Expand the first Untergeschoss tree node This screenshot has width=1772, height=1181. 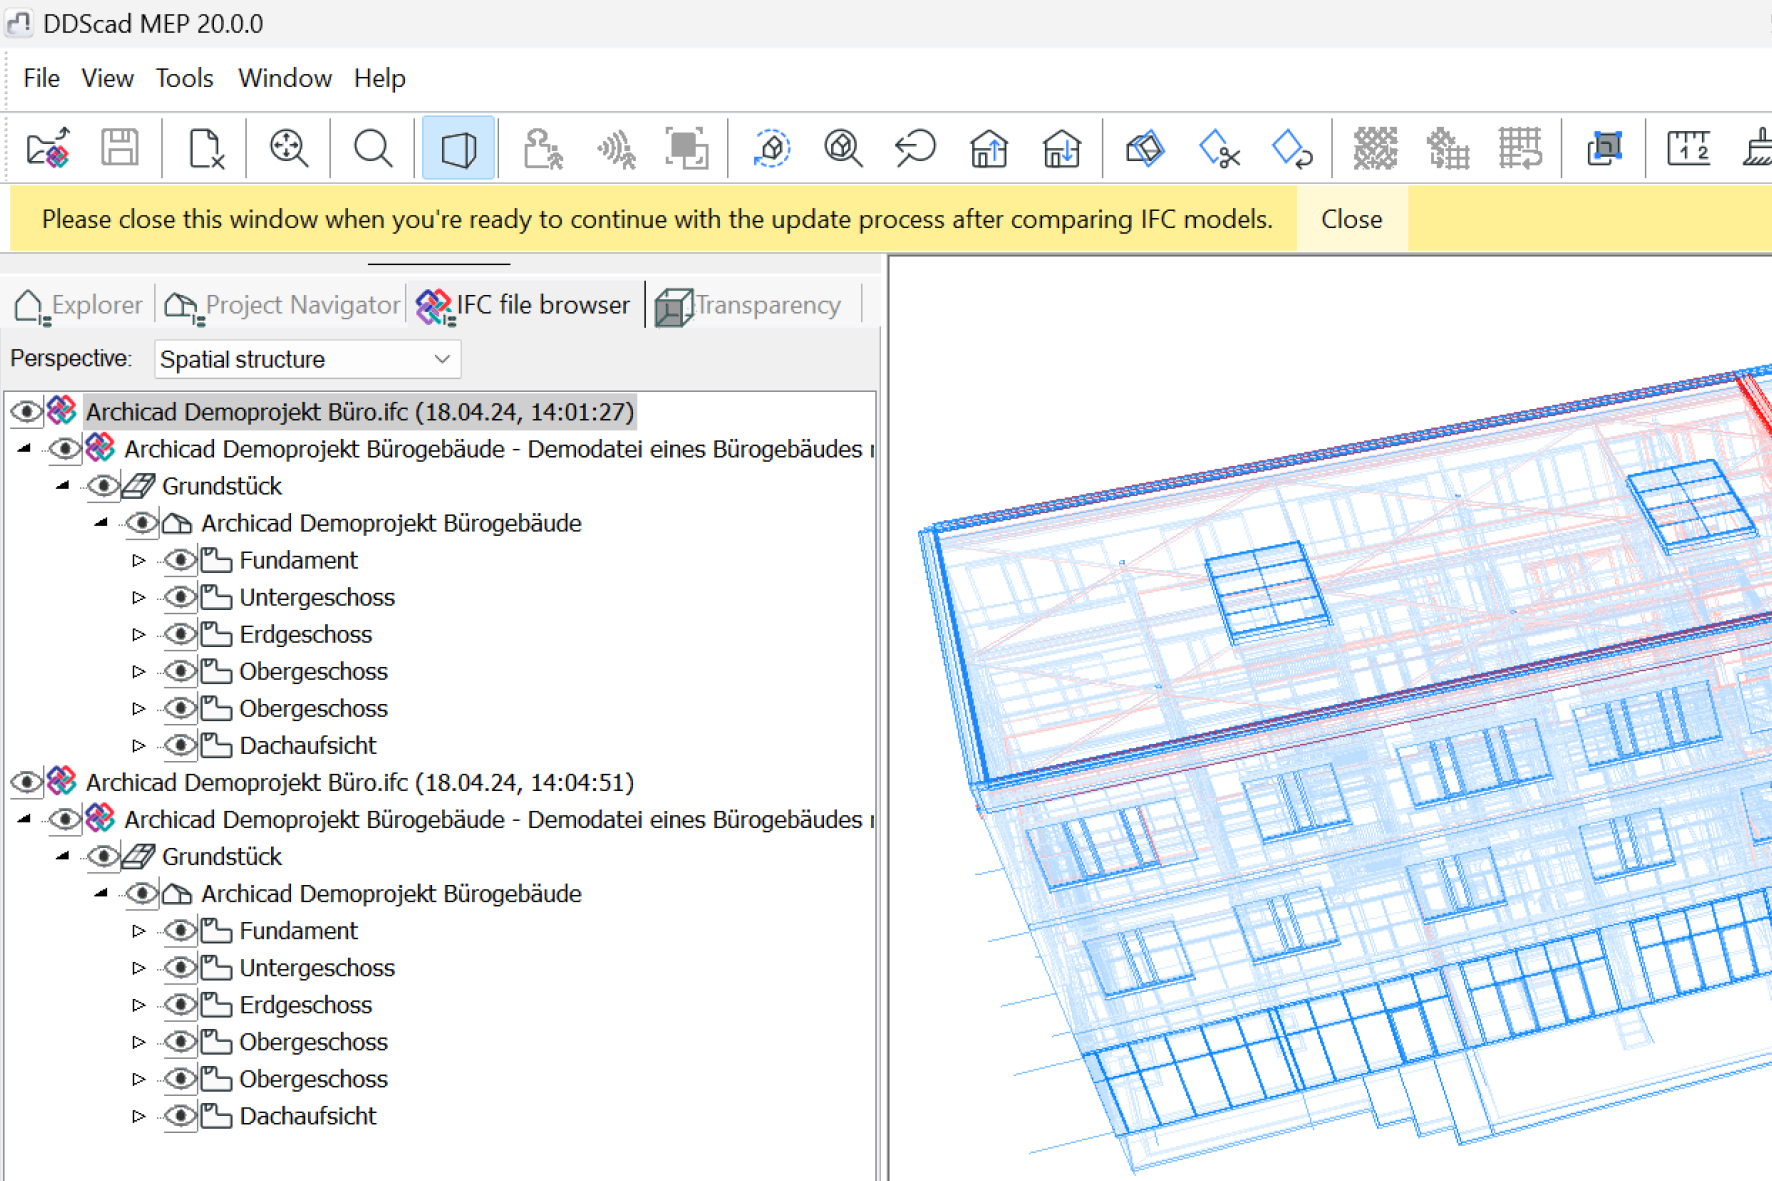coord(139,597)
